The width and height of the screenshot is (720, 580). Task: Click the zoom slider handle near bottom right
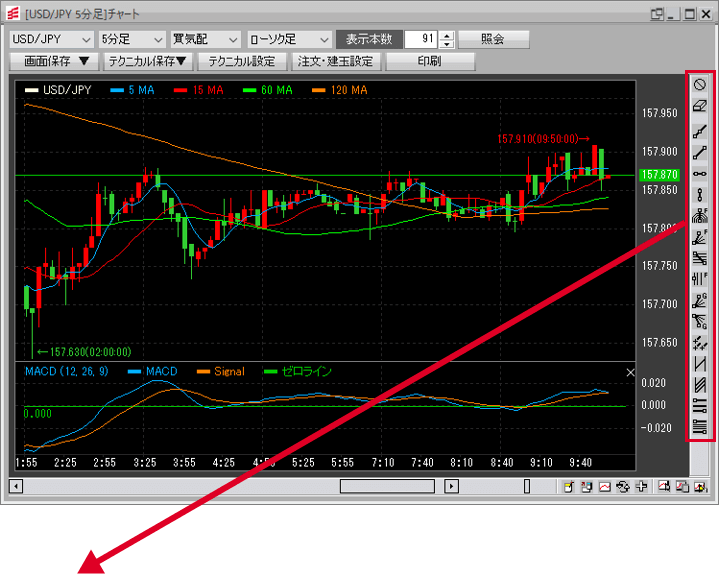[x=527, y=486]
